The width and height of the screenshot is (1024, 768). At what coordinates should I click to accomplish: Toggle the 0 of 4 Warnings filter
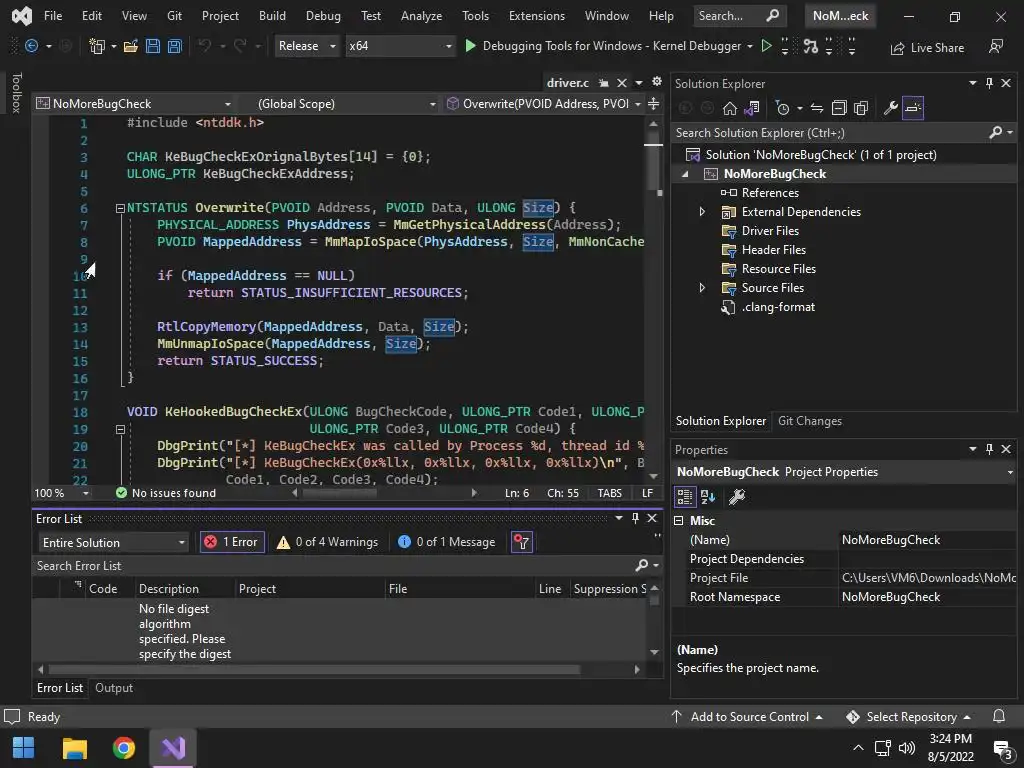[327, 542]
